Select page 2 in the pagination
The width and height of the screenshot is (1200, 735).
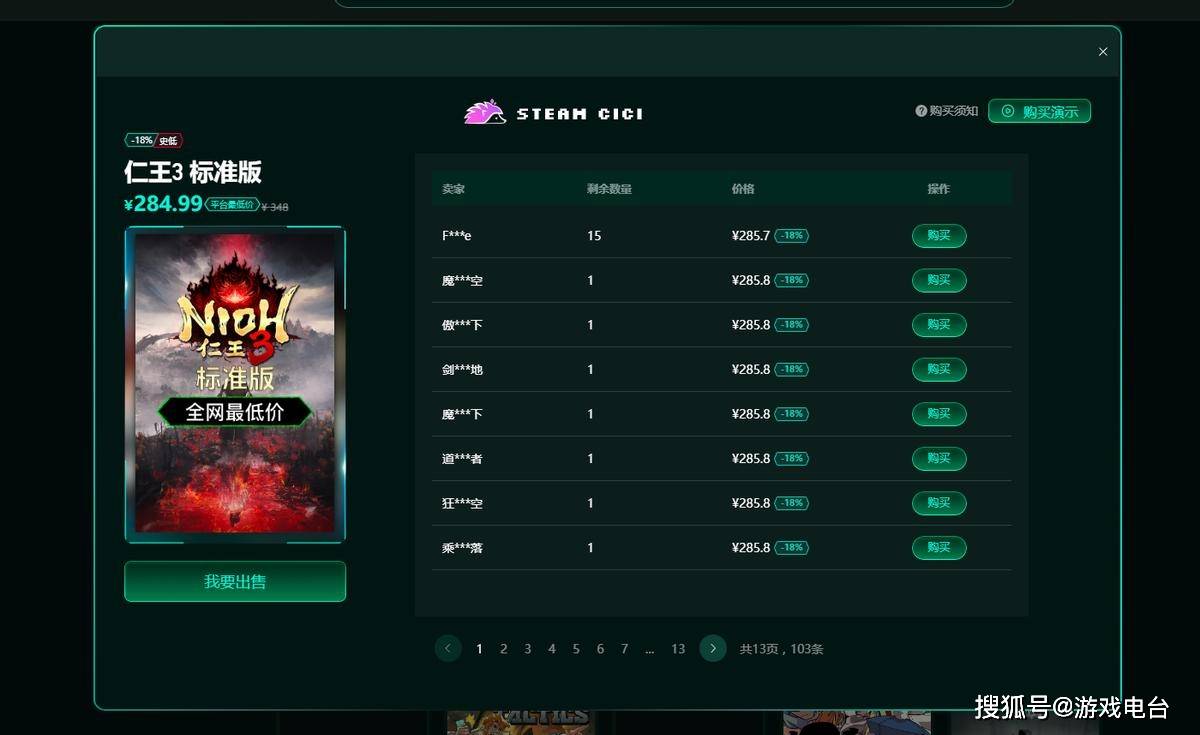click(503, 649)
